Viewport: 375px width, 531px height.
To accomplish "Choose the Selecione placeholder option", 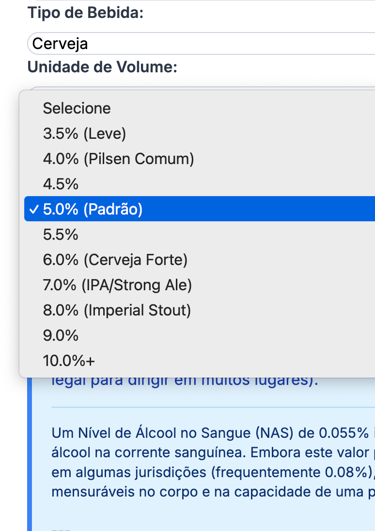I will [200, 108].
